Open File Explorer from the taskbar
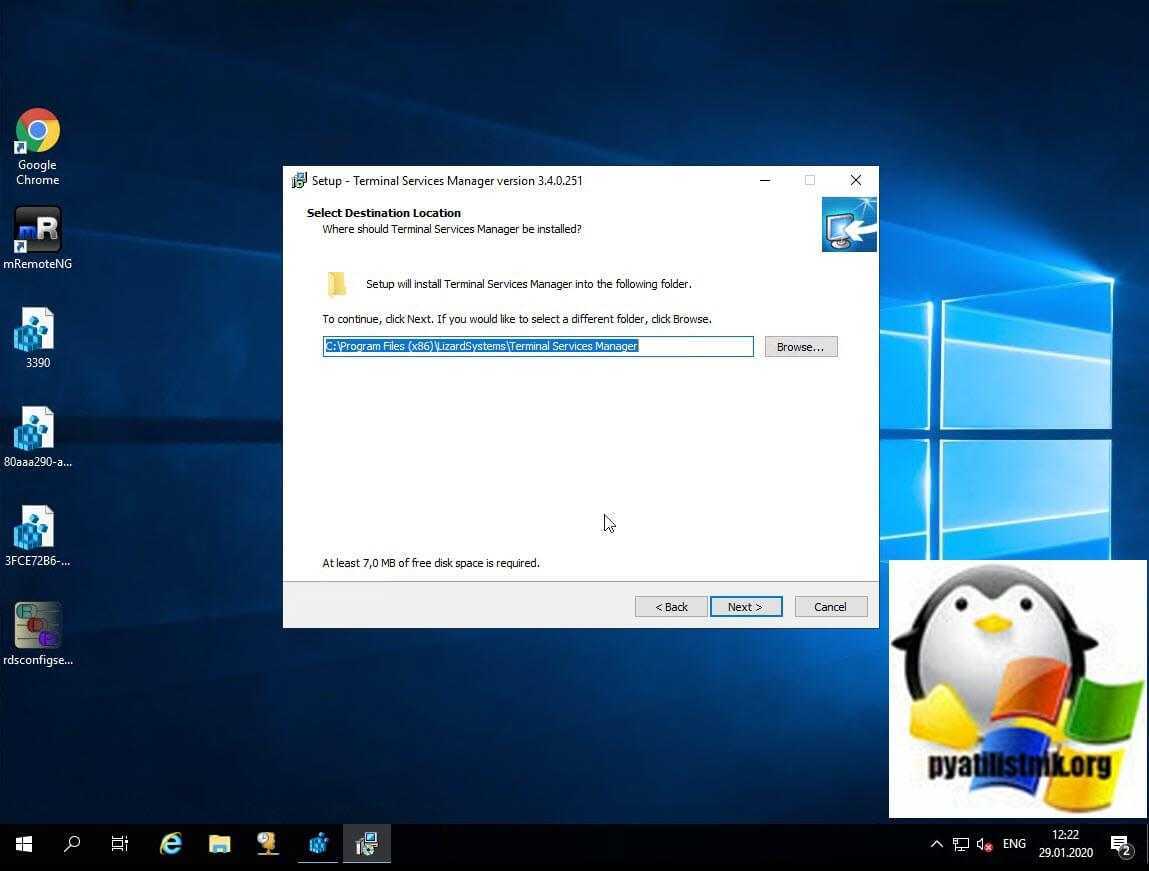This screenshot has height=871, width=1149. point(219,844)
